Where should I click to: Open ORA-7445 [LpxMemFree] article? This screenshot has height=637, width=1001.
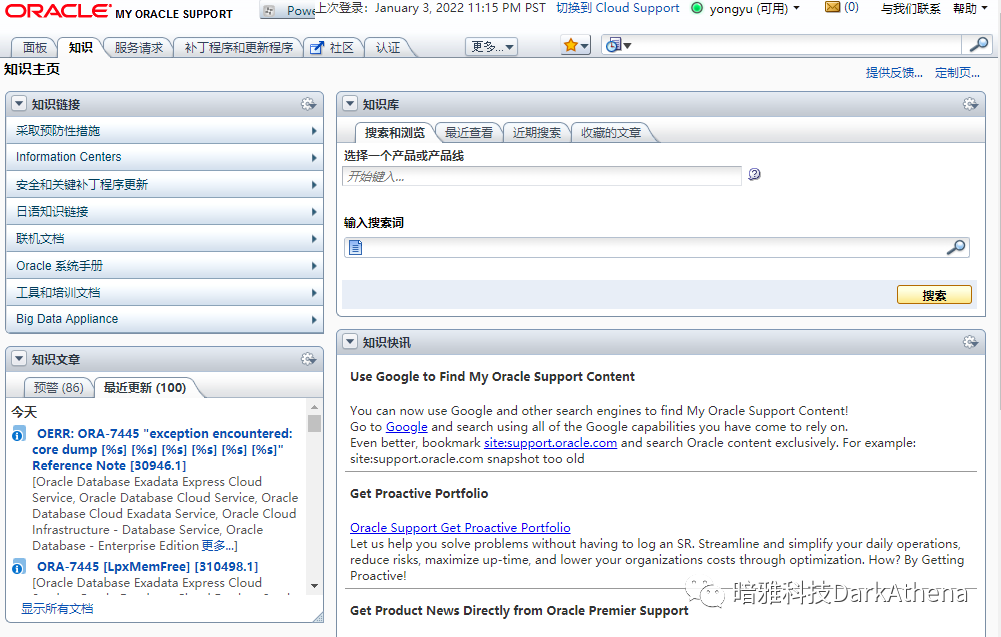pos(147,567)
